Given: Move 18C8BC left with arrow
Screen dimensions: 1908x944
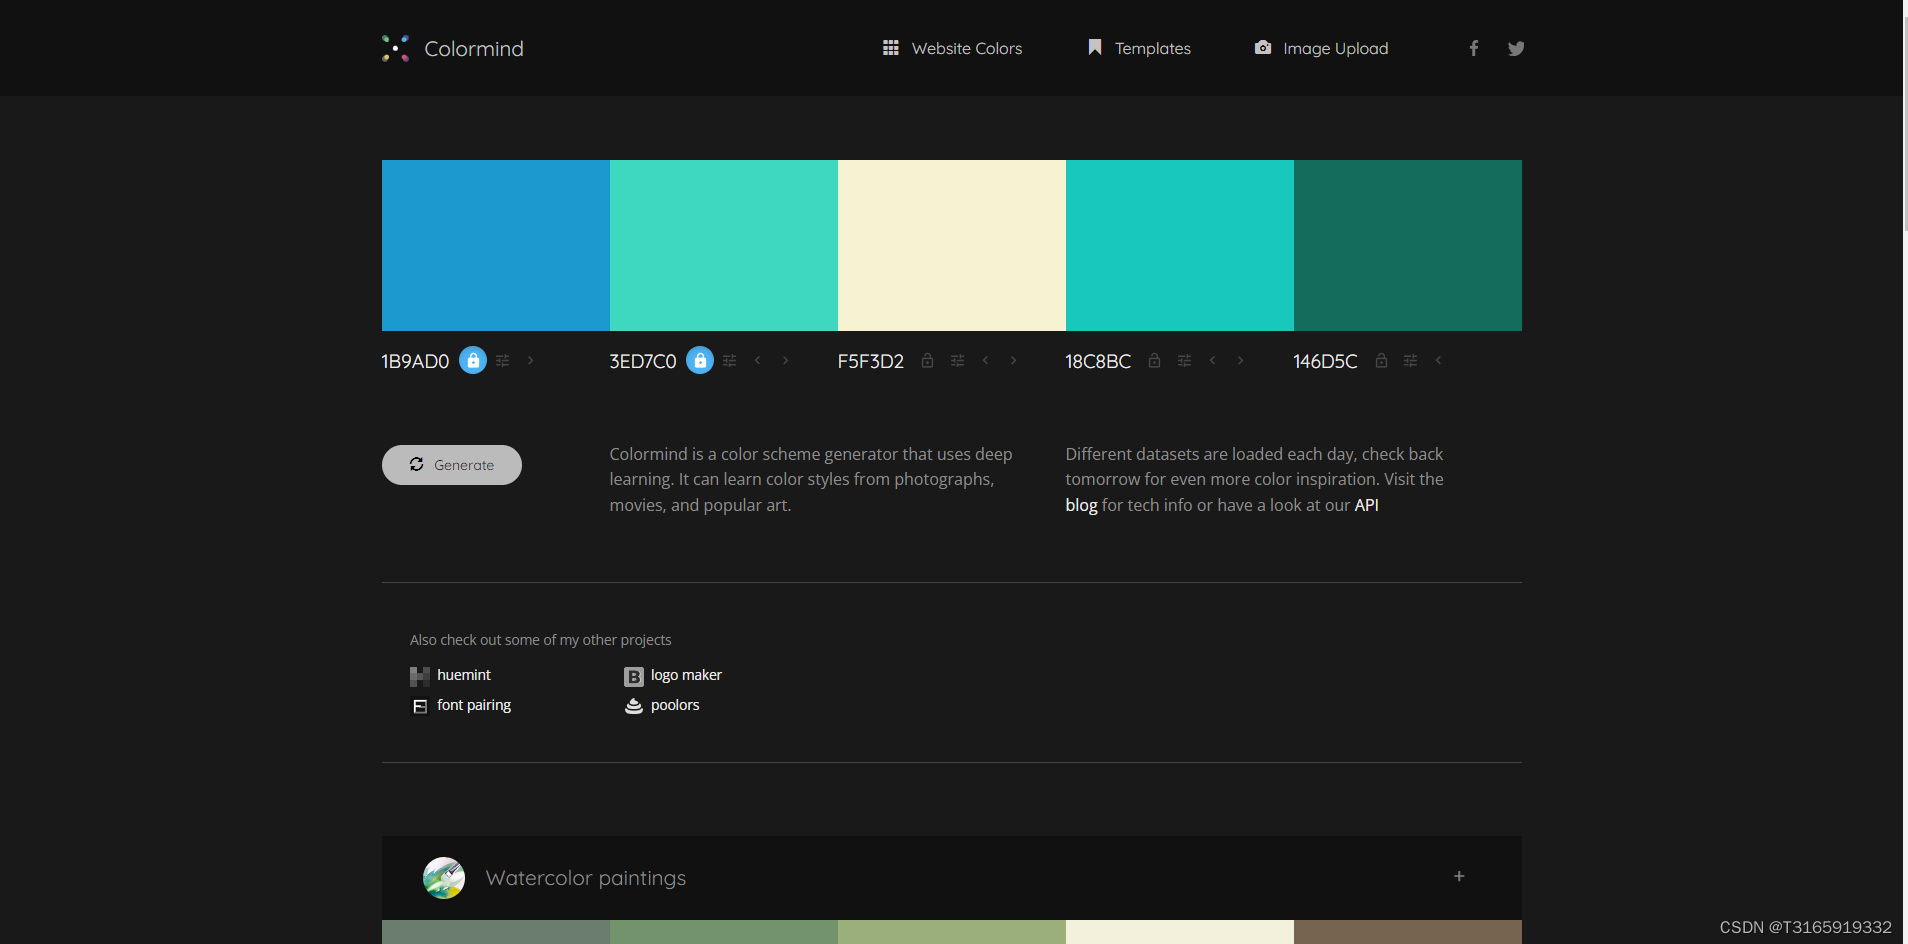Looking at the screenshot, I should pos(1212,360).
